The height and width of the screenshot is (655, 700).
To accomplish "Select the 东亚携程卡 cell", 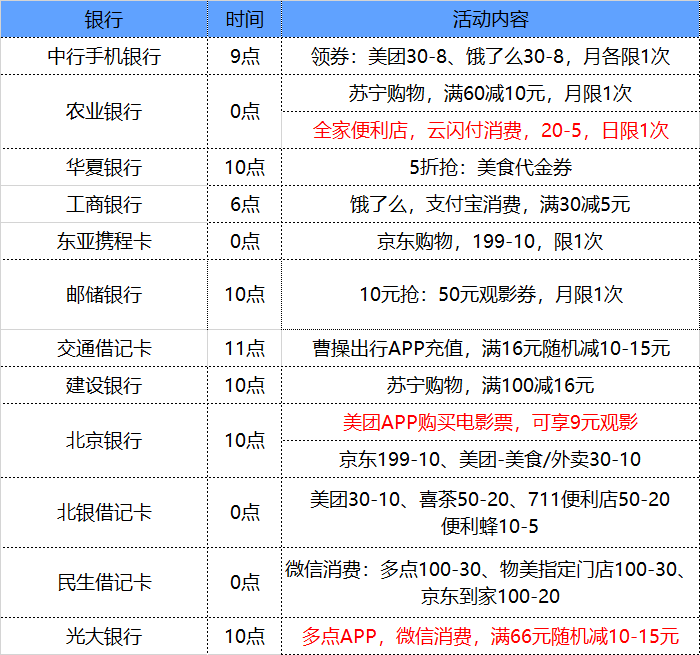I will (x=104, y=241).
